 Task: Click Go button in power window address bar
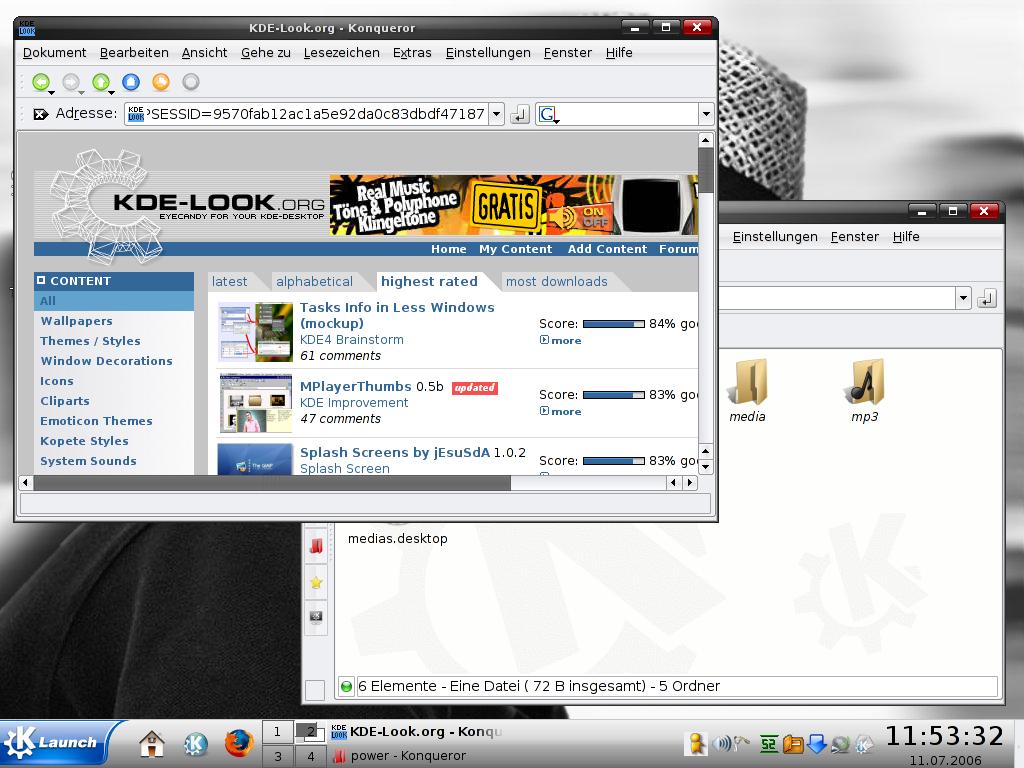(x=987, y=298)
